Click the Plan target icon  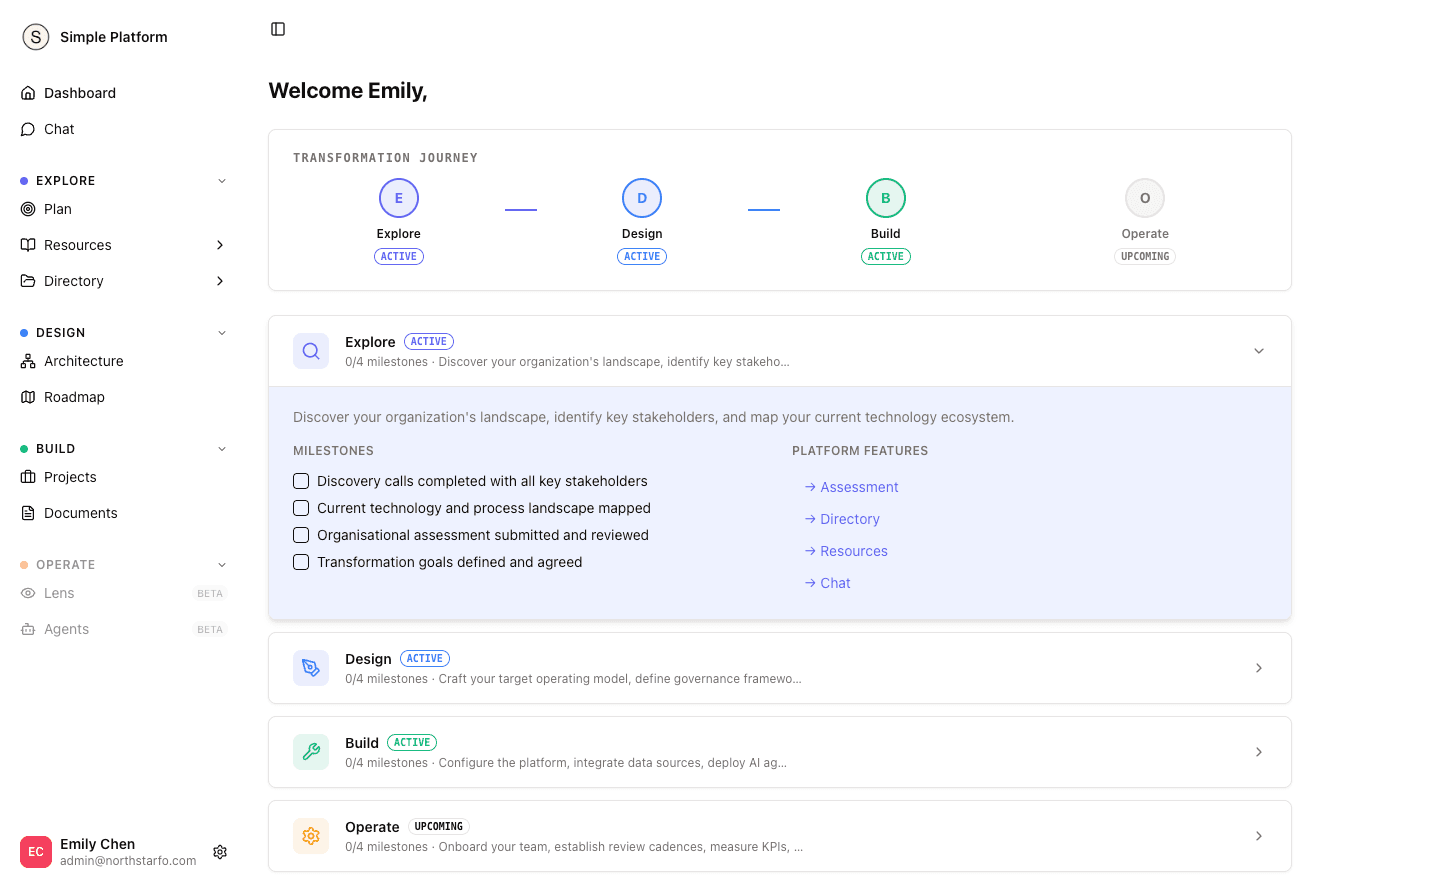click(28, 209)
